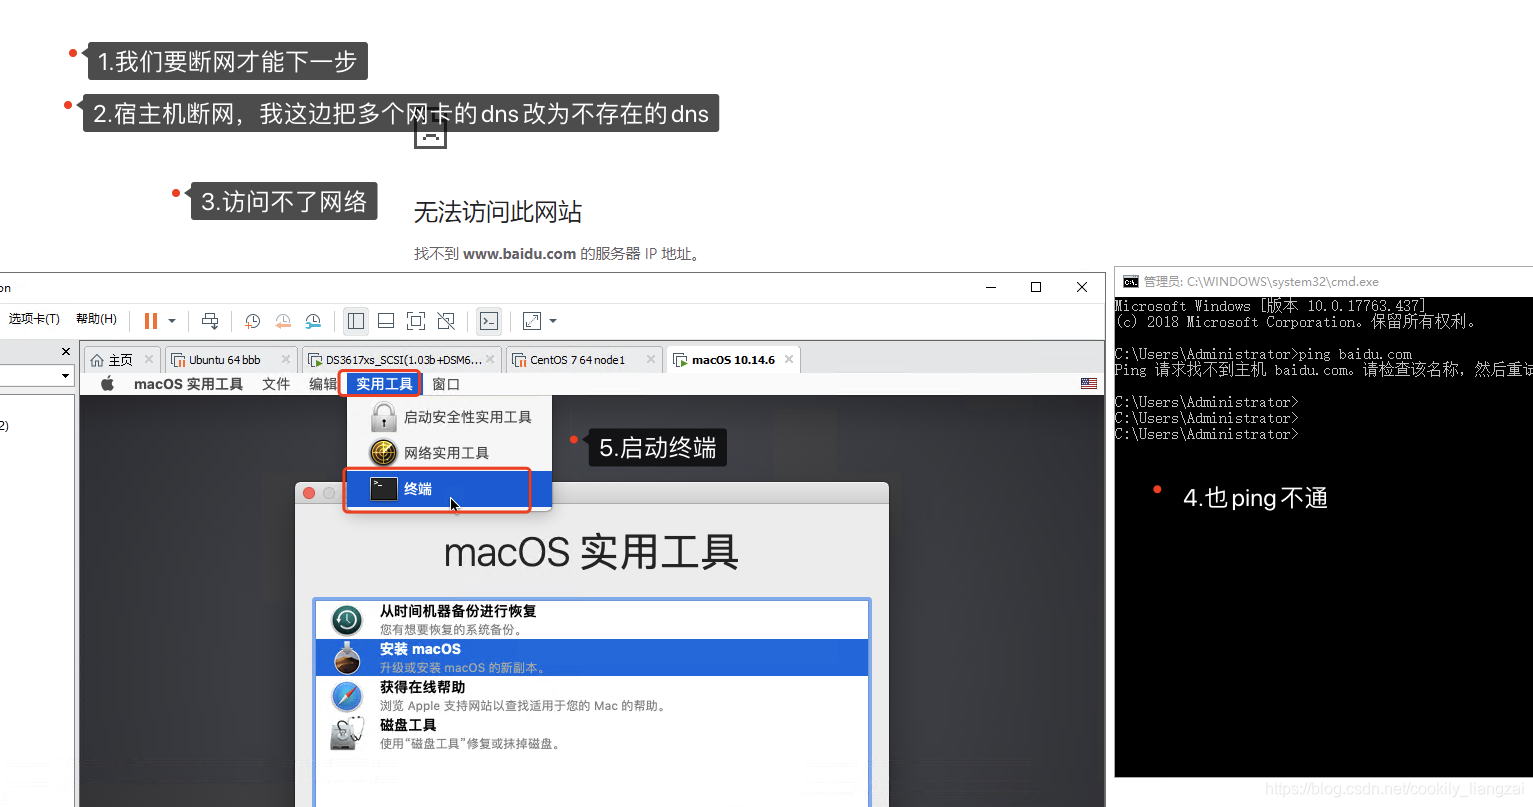Close the CentOS 7 64 node1 tab
The height and width of the screenshot is (807, 1533).
pos(651,359)
